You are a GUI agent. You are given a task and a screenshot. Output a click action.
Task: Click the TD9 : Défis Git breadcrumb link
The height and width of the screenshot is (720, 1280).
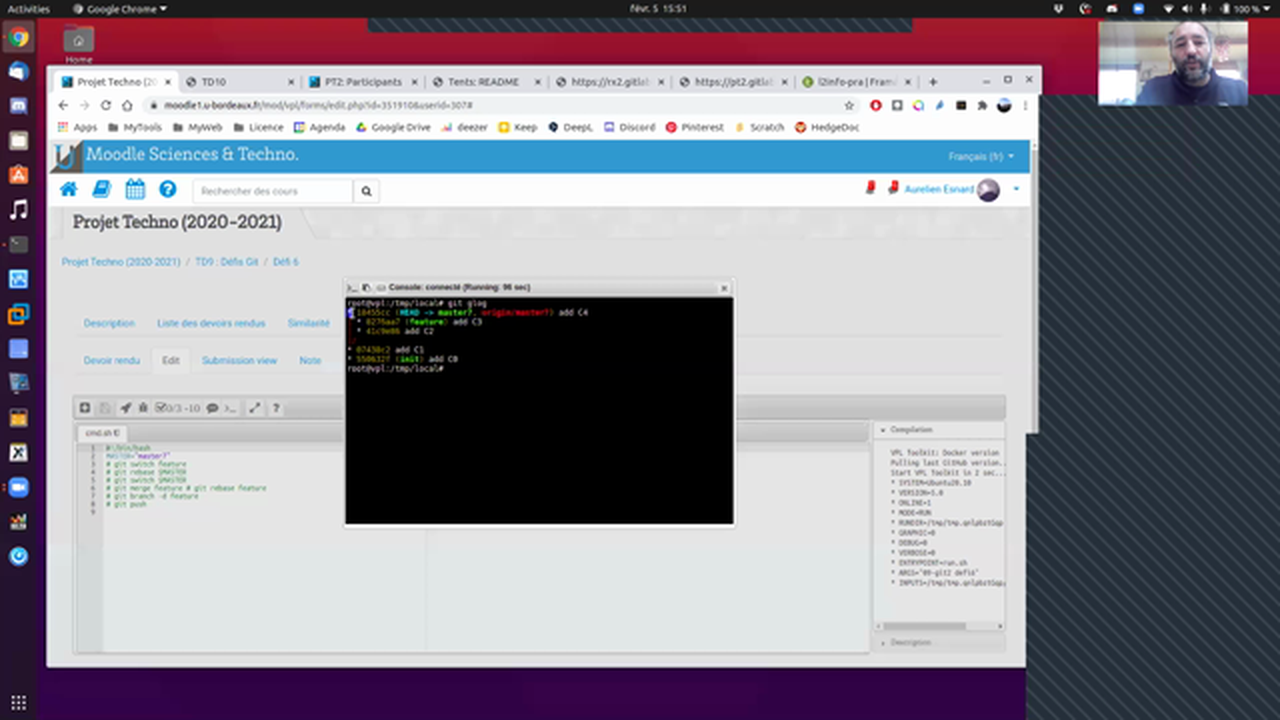[x=226, y=262]
